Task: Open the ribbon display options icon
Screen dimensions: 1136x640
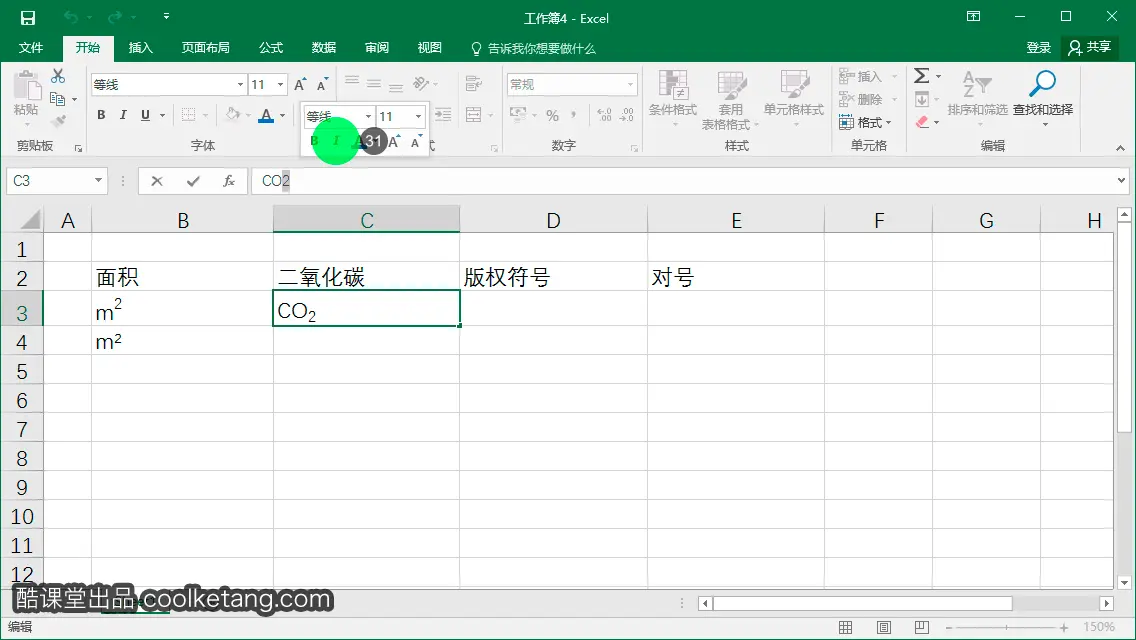Action: pyautogui.click(x=974, y=17)
